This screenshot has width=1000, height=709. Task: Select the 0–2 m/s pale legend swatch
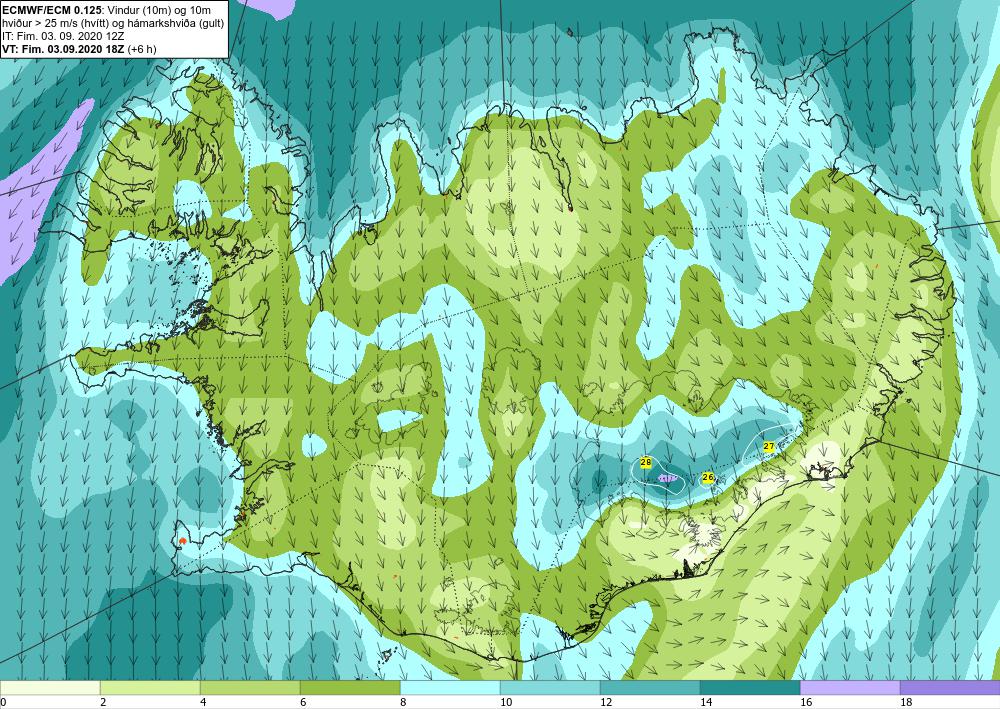pyautogui.click(x=50, y=688)
